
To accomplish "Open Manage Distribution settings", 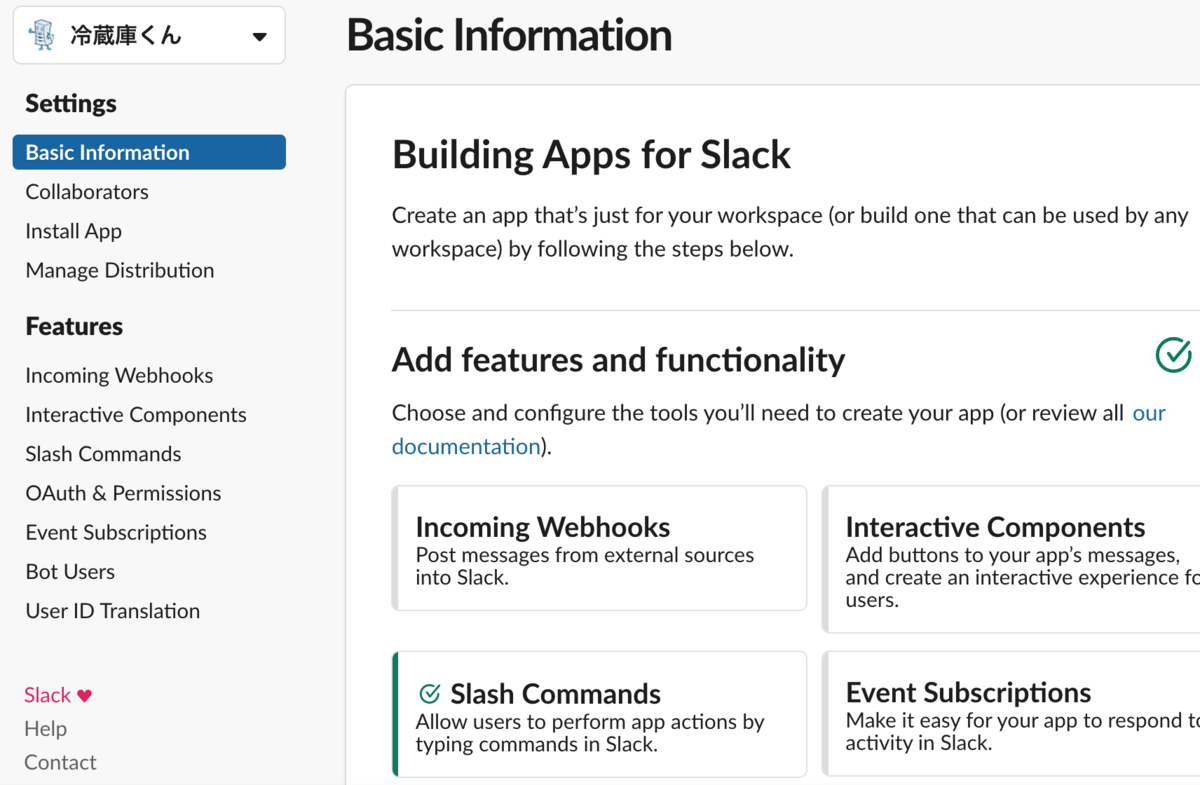I will point(120,270).
